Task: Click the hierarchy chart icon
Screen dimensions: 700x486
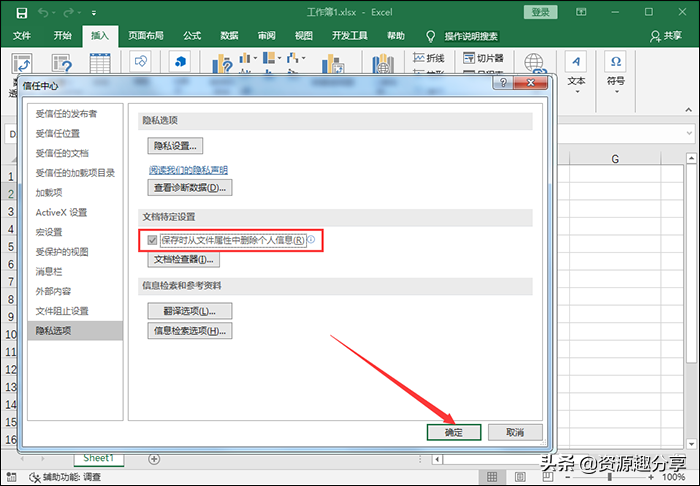Action: click(269, 58)
